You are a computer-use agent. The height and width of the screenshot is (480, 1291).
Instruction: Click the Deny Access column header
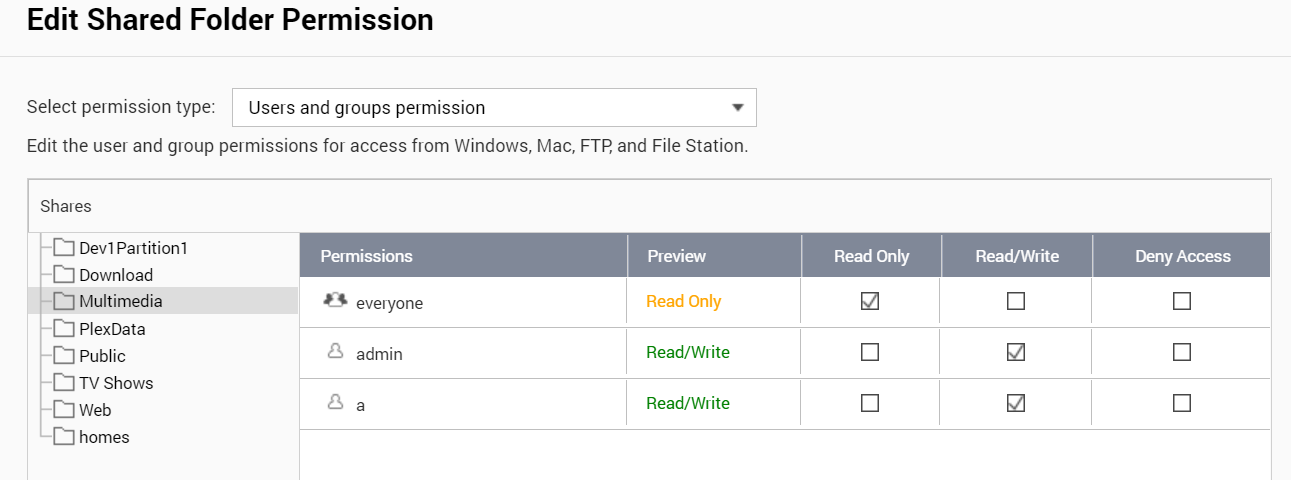pos(1182,256)
